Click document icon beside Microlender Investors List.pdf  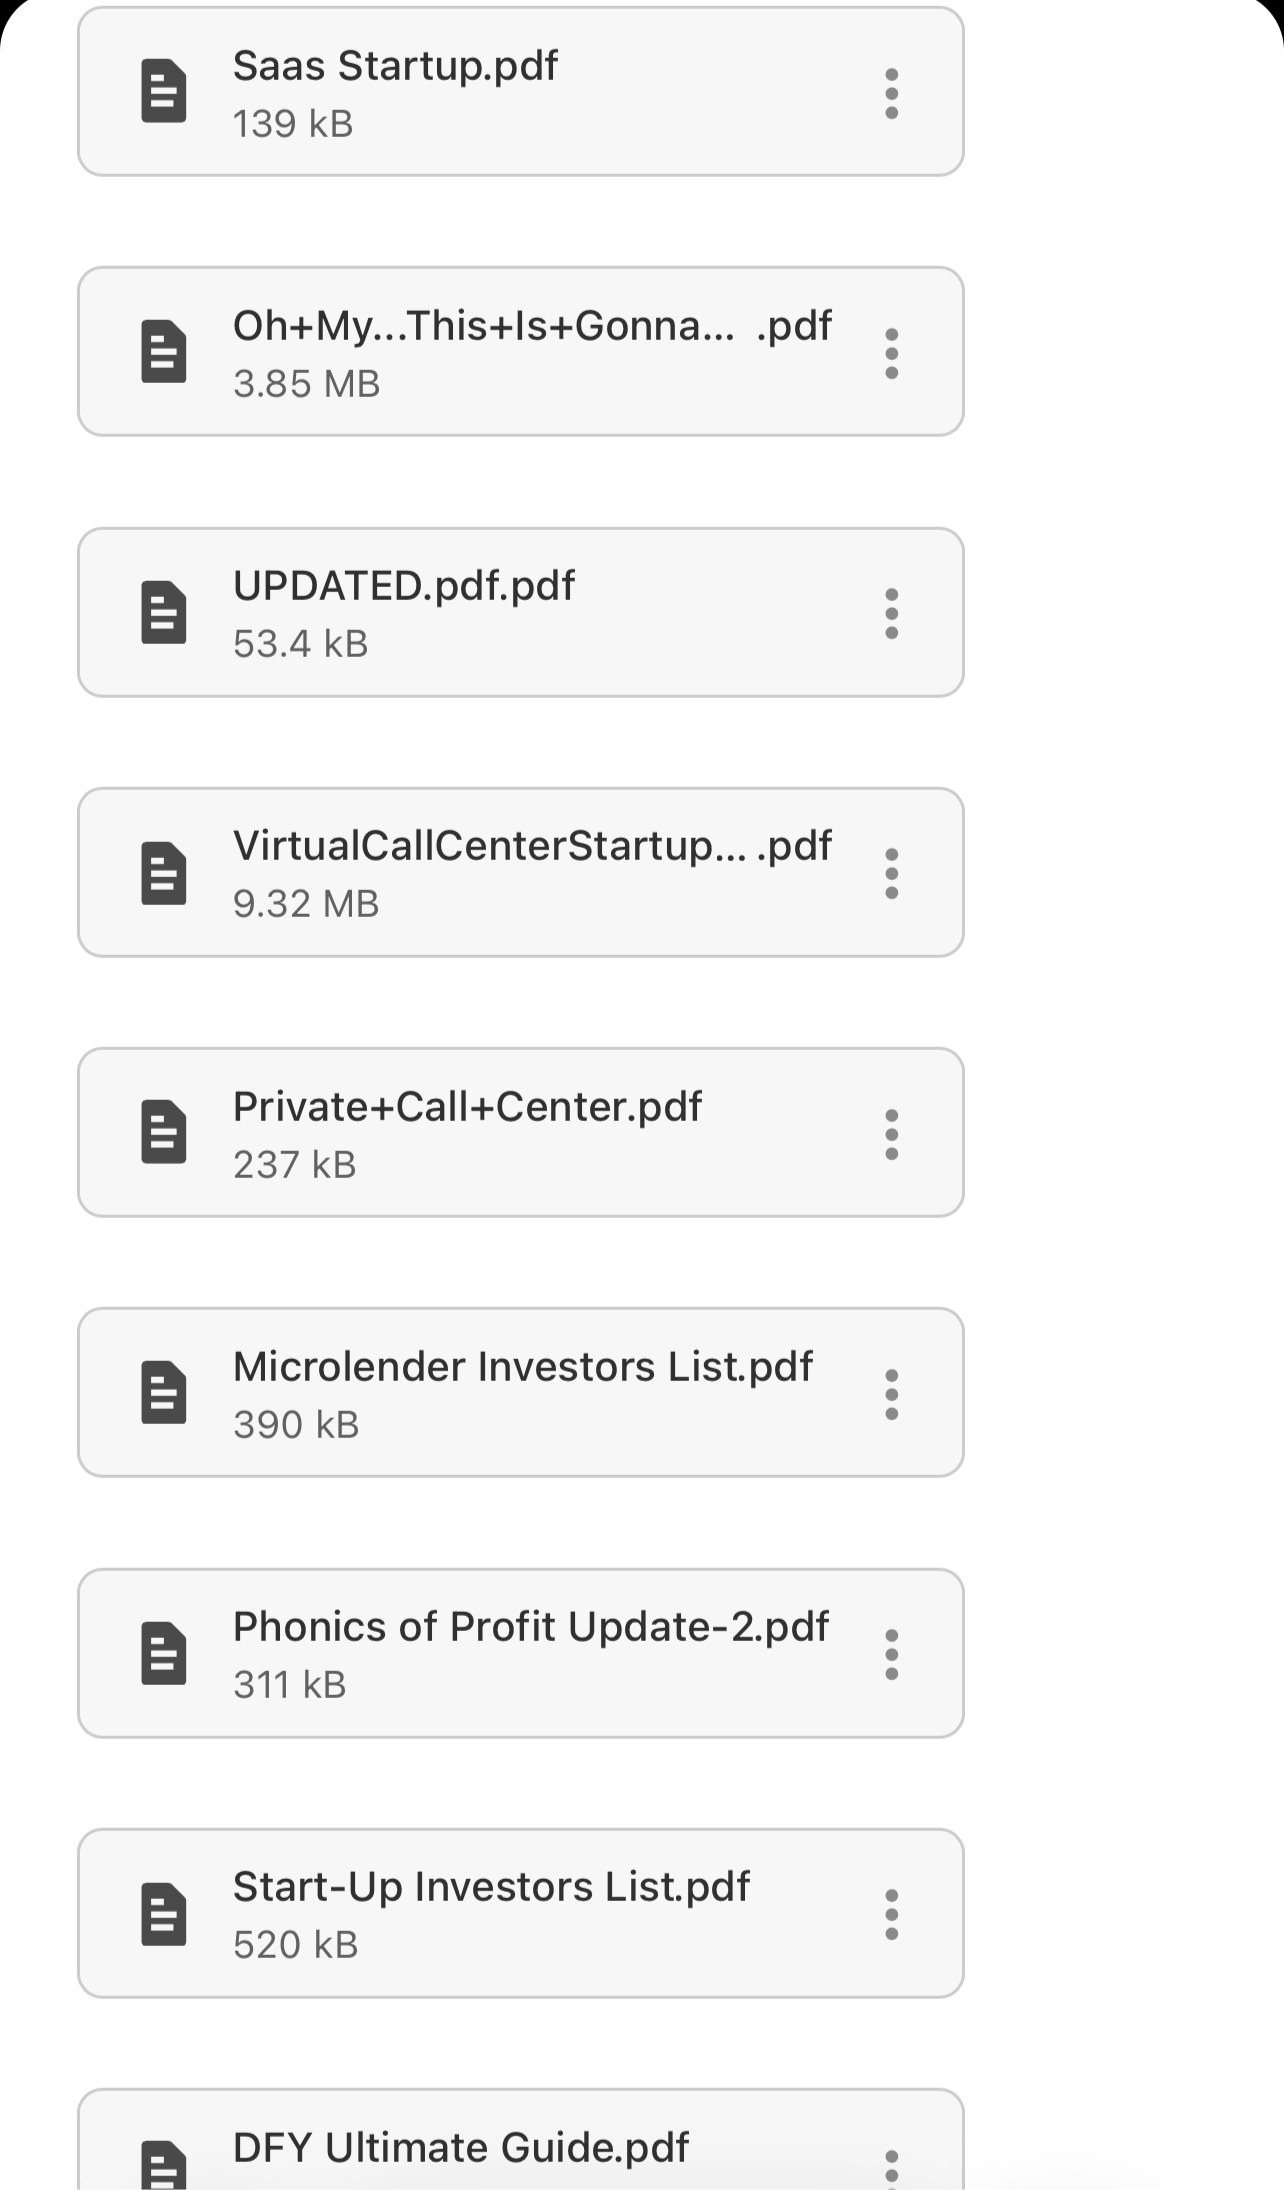pyautogui.click(x=164, y=1392)
